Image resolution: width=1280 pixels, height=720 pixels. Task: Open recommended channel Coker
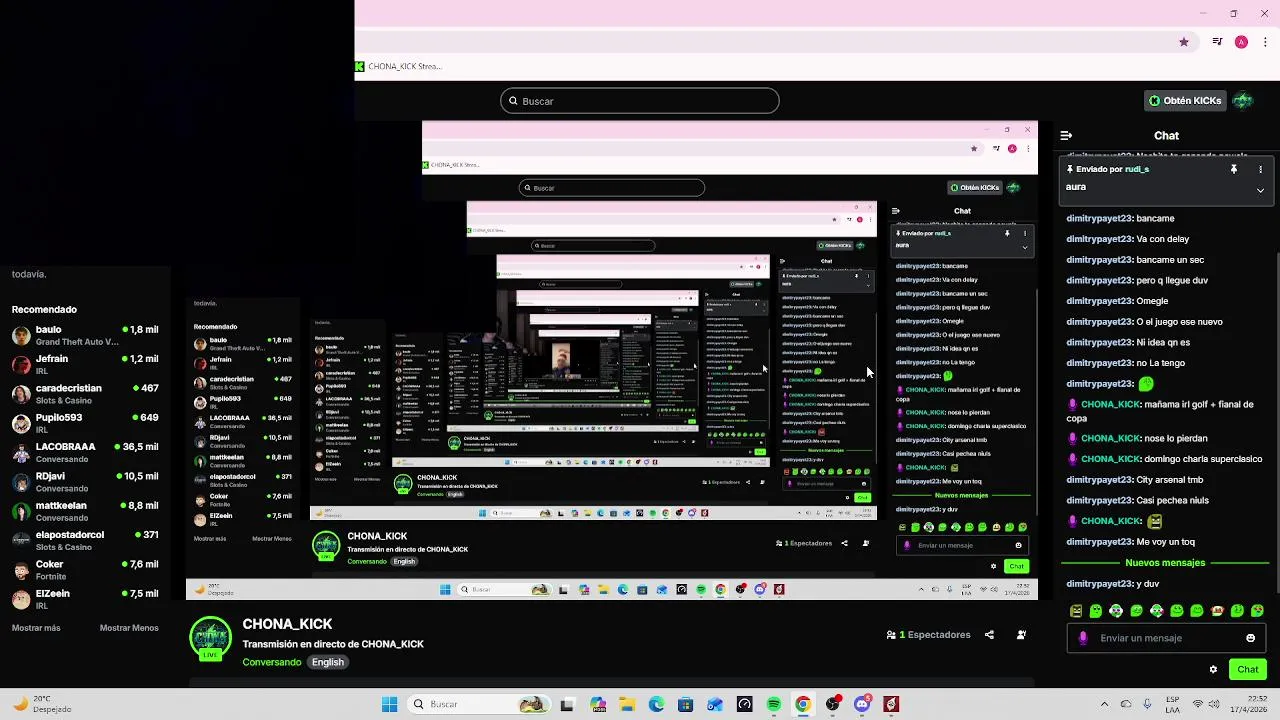tap(85, 570)
